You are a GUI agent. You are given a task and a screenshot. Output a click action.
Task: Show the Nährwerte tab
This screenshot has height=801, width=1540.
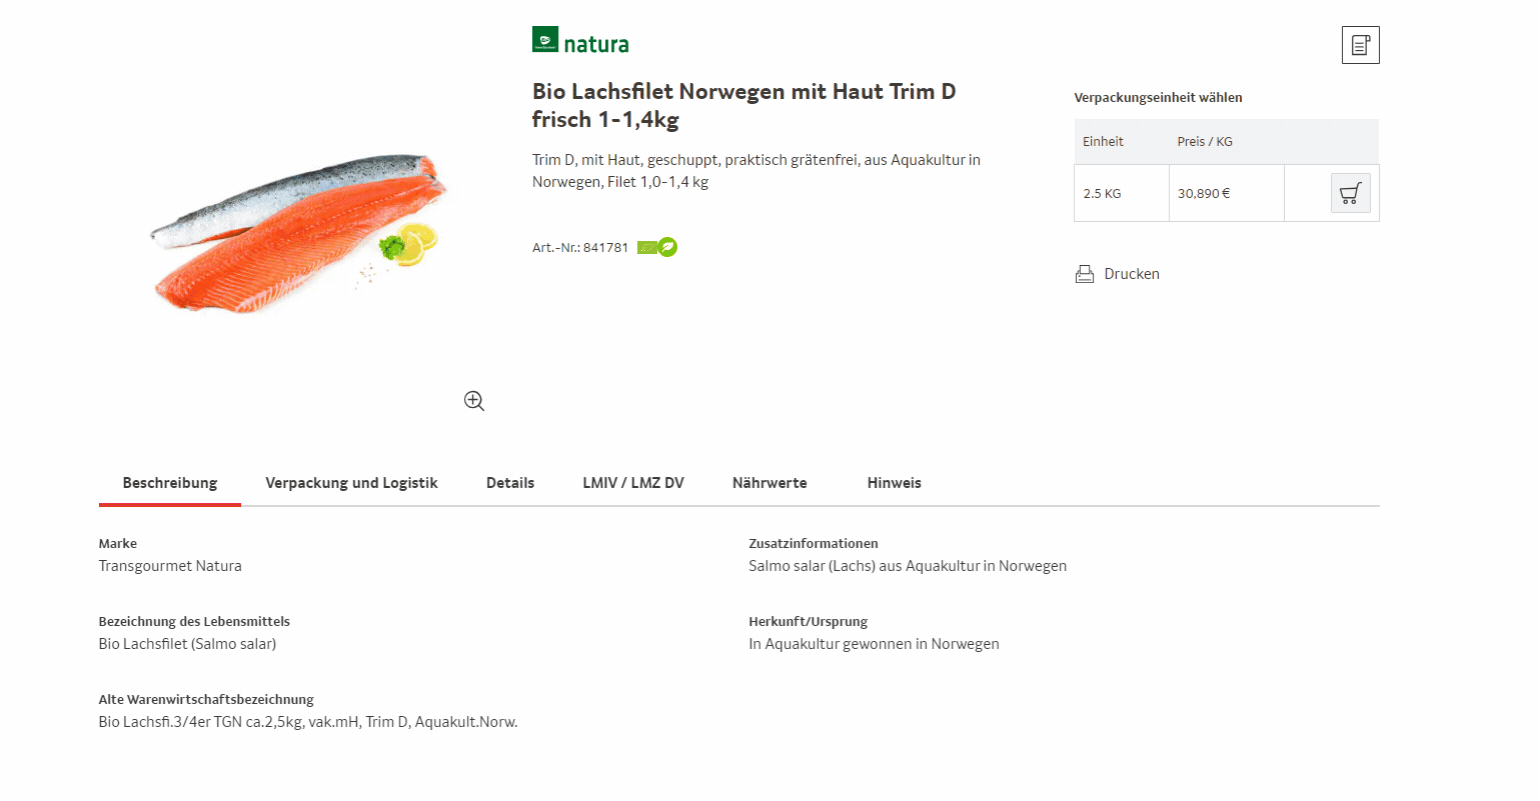(769, 483)
